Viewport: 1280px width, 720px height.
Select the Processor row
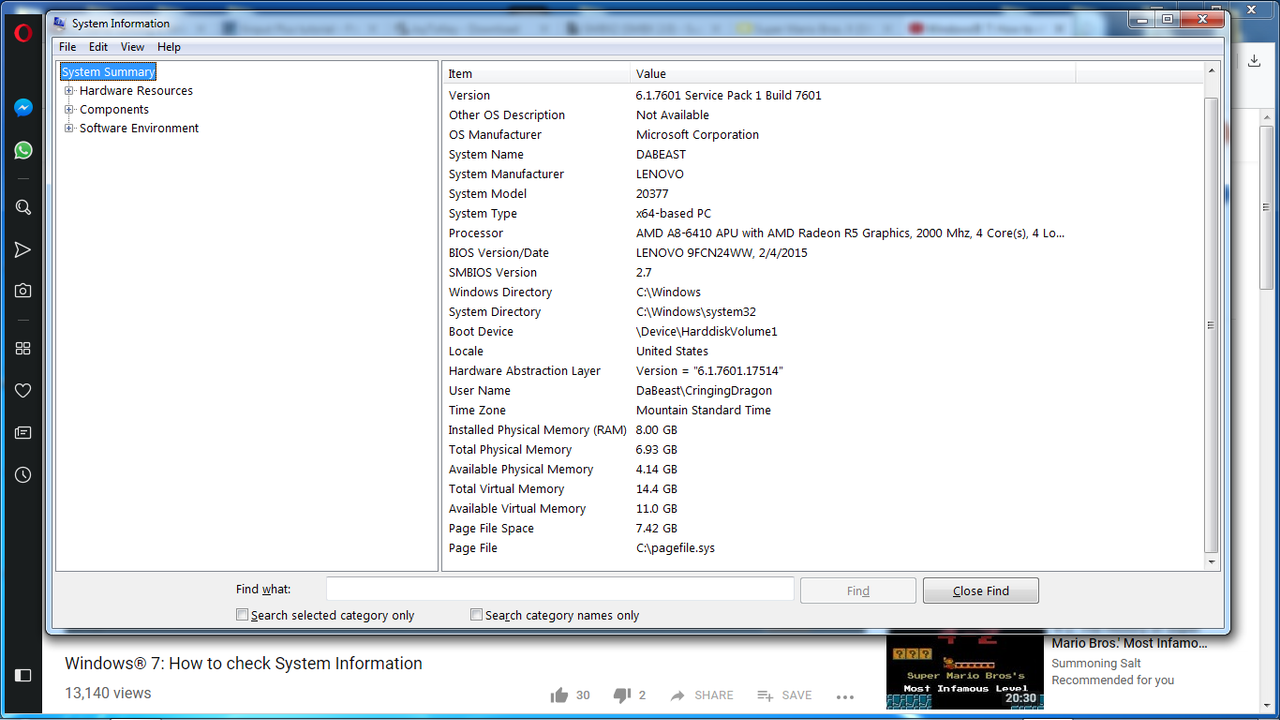coord(823,233)
